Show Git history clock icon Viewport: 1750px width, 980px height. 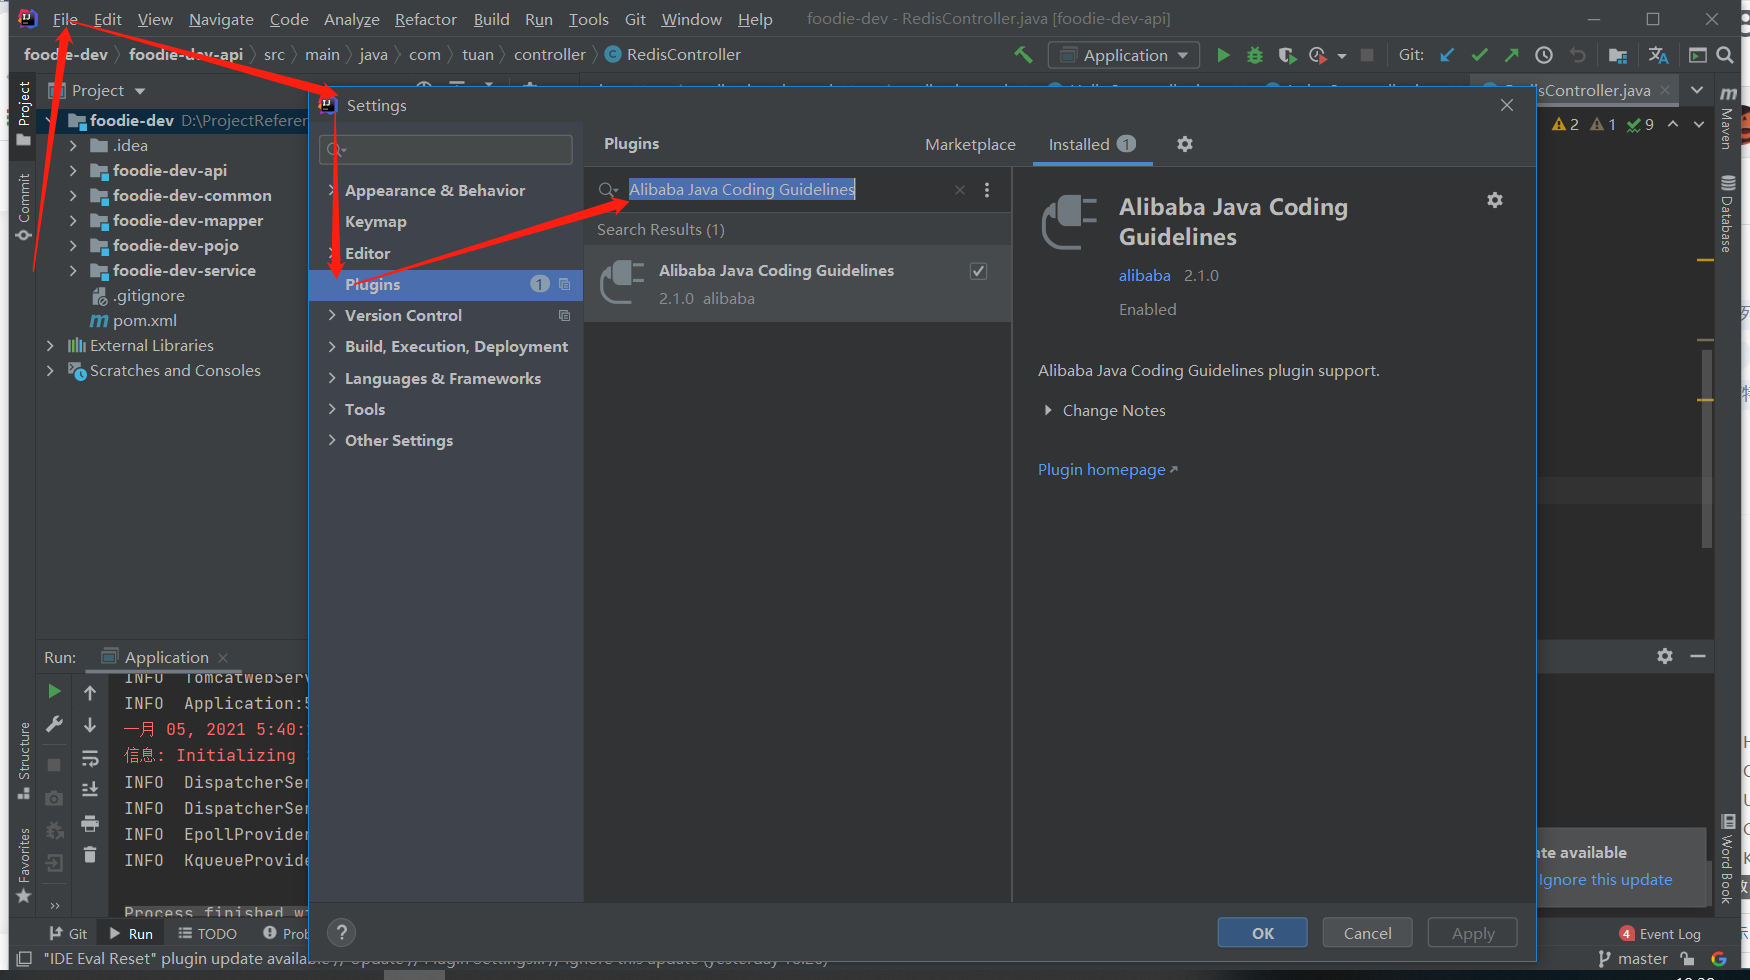(1544, 55)
